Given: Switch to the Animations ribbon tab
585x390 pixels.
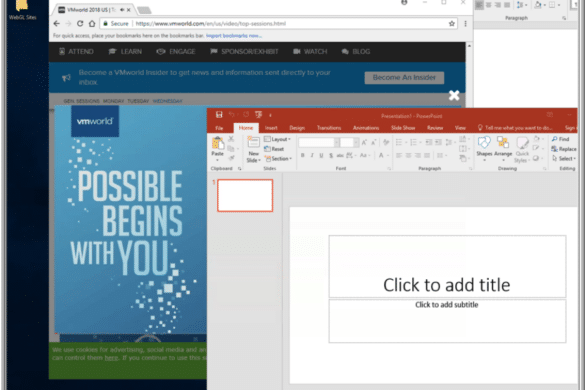Looking at the screenshot, I should (366, 128).
